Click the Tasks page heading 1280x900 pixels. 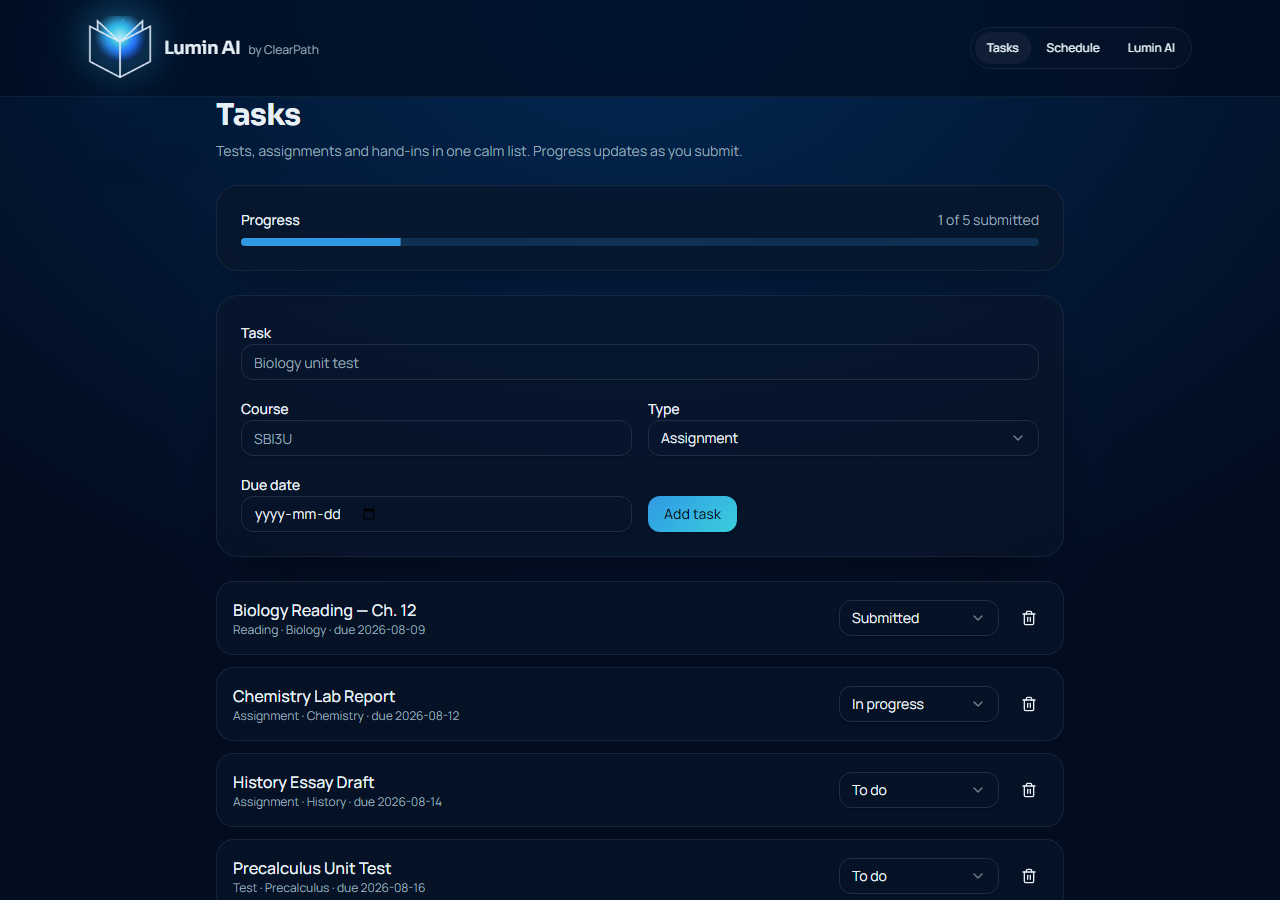(259, 114)
